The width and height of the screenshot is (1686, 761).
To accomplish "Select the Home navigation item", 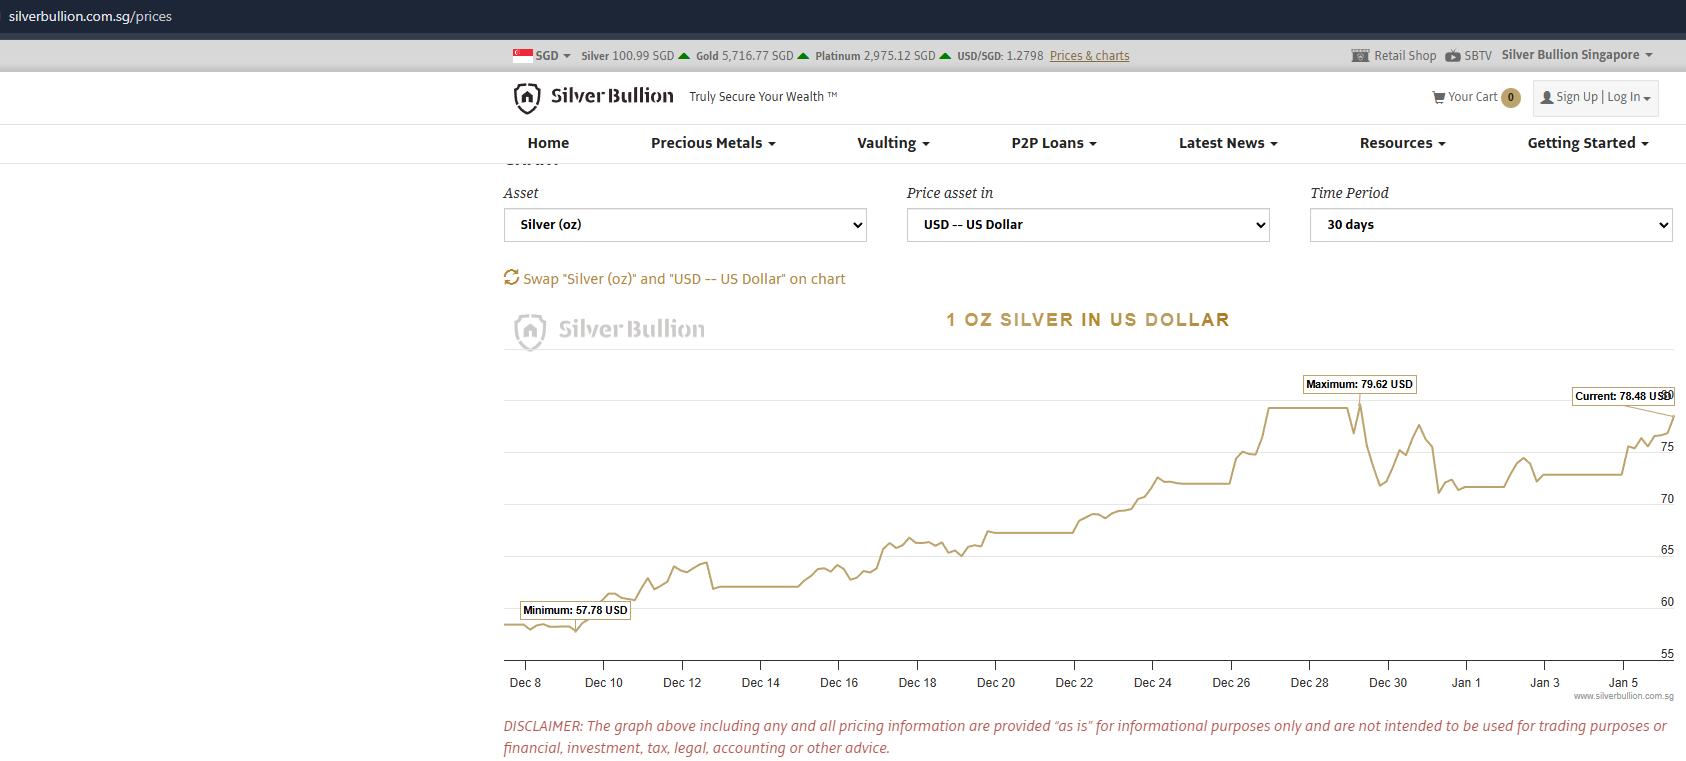I will [x=548, y=143].
